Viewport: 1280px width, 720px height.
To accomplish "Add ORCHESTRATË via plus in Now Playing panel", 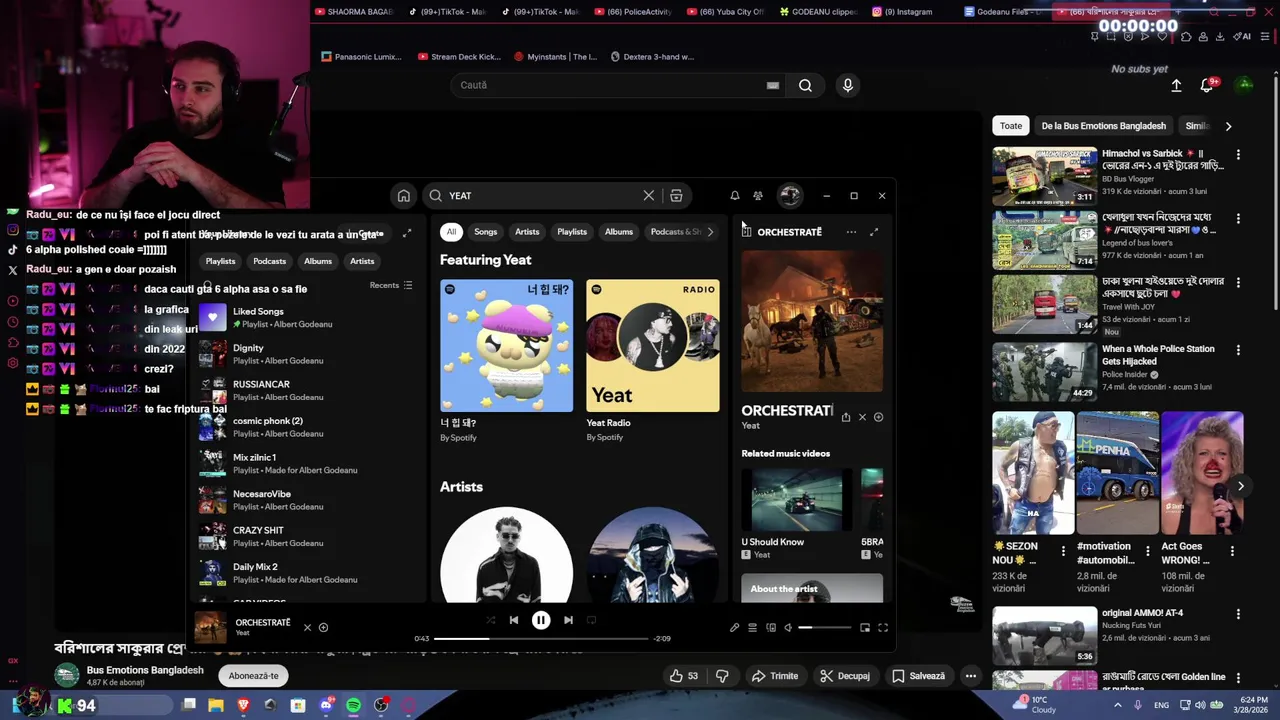I will tap(878, 417).
